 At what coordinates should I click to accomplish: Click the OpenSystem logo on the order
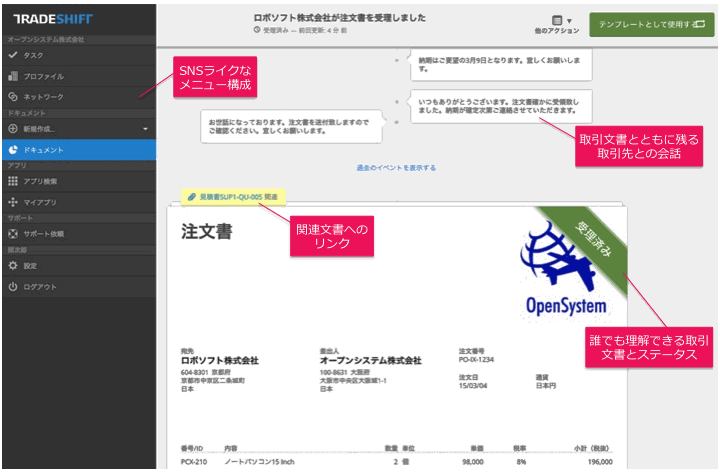pos(560,270)
